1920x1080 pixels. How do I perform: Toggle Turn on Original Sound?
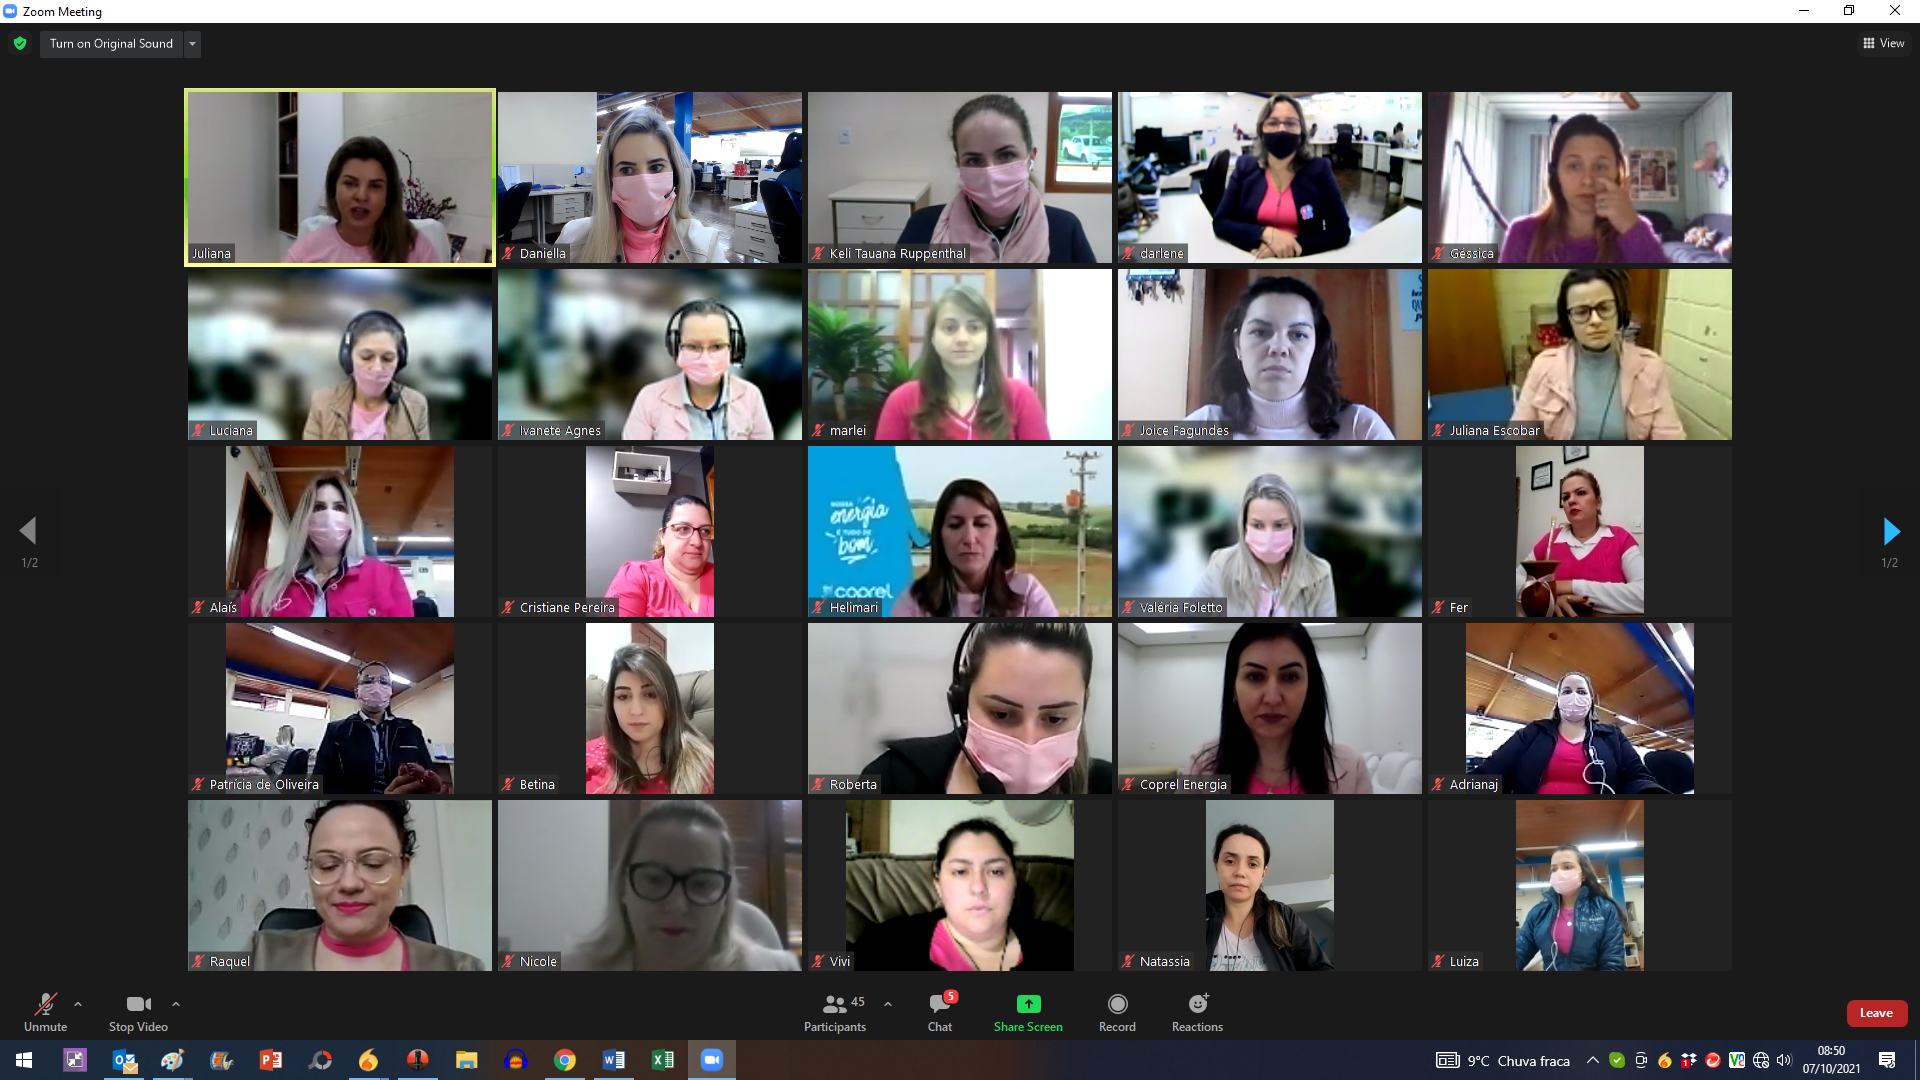(111, 44)
